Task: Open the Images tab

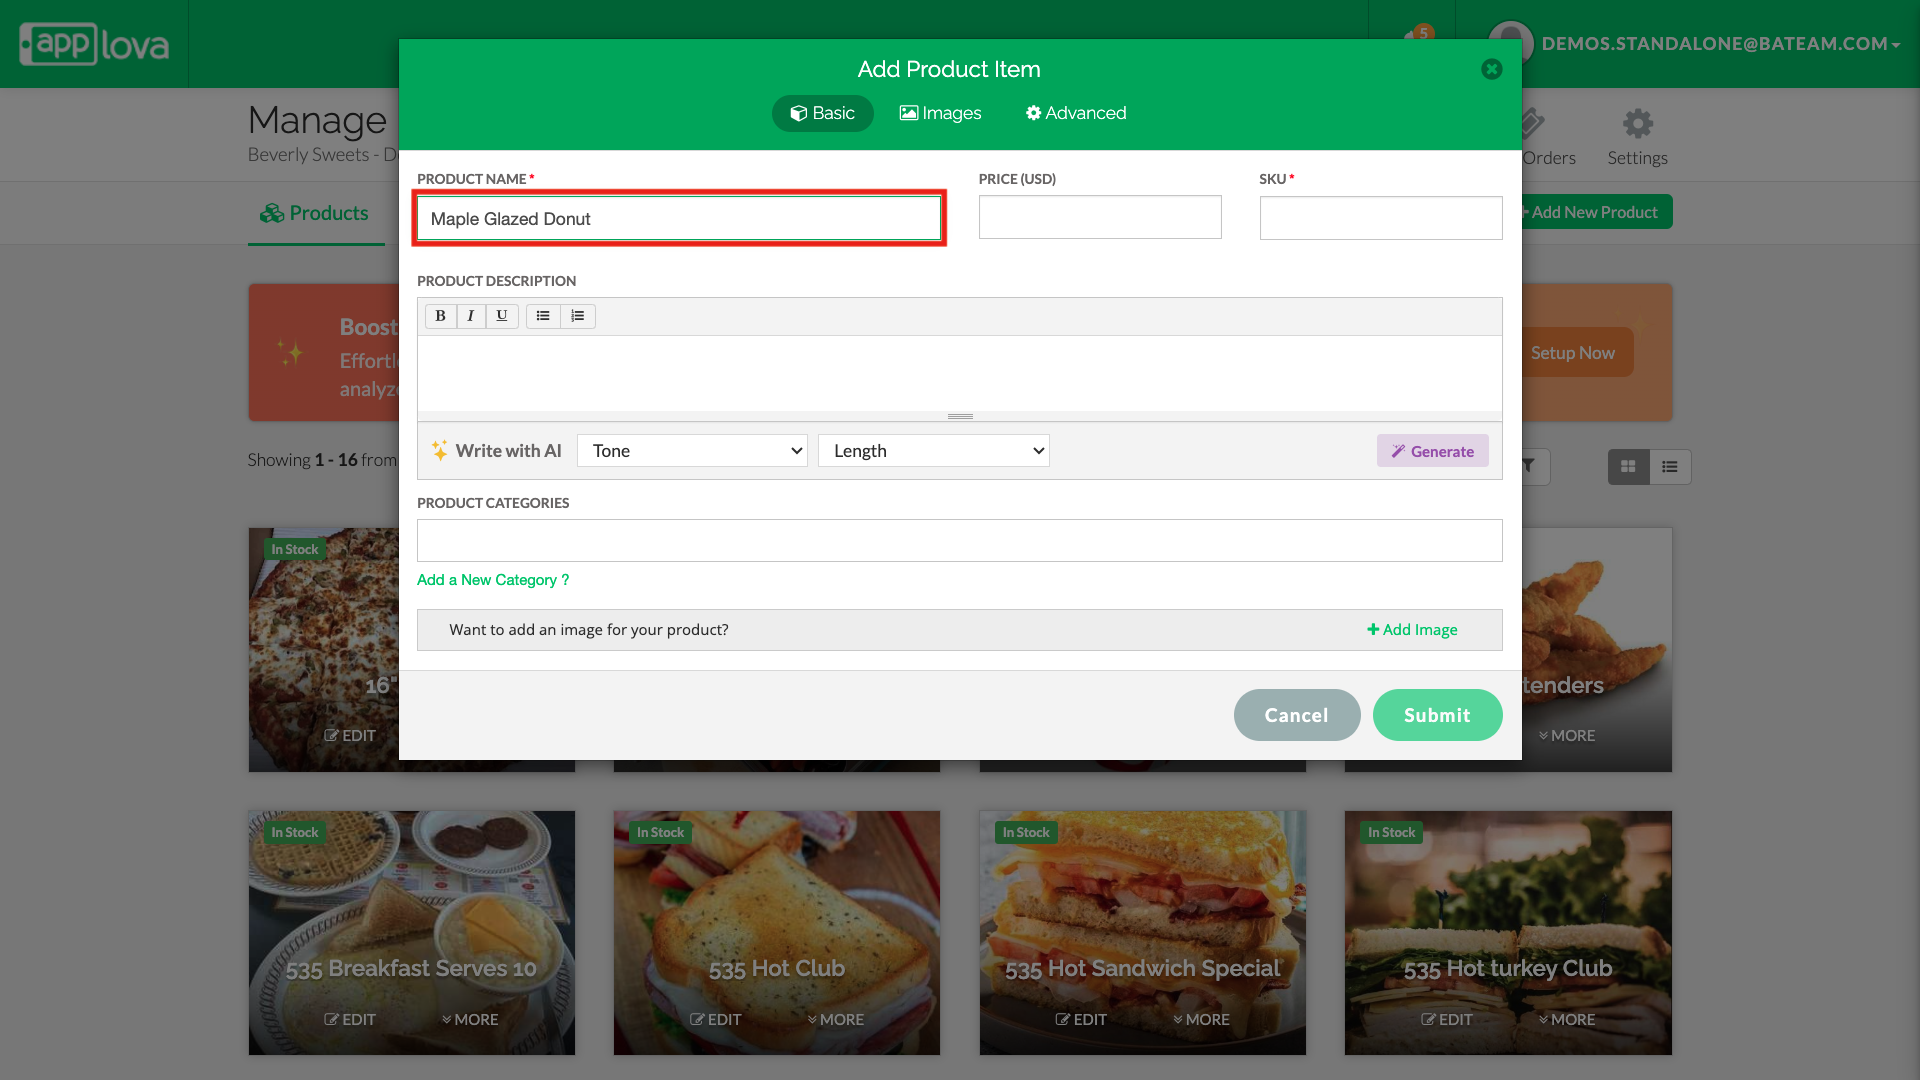Action: tap(940, 113)
